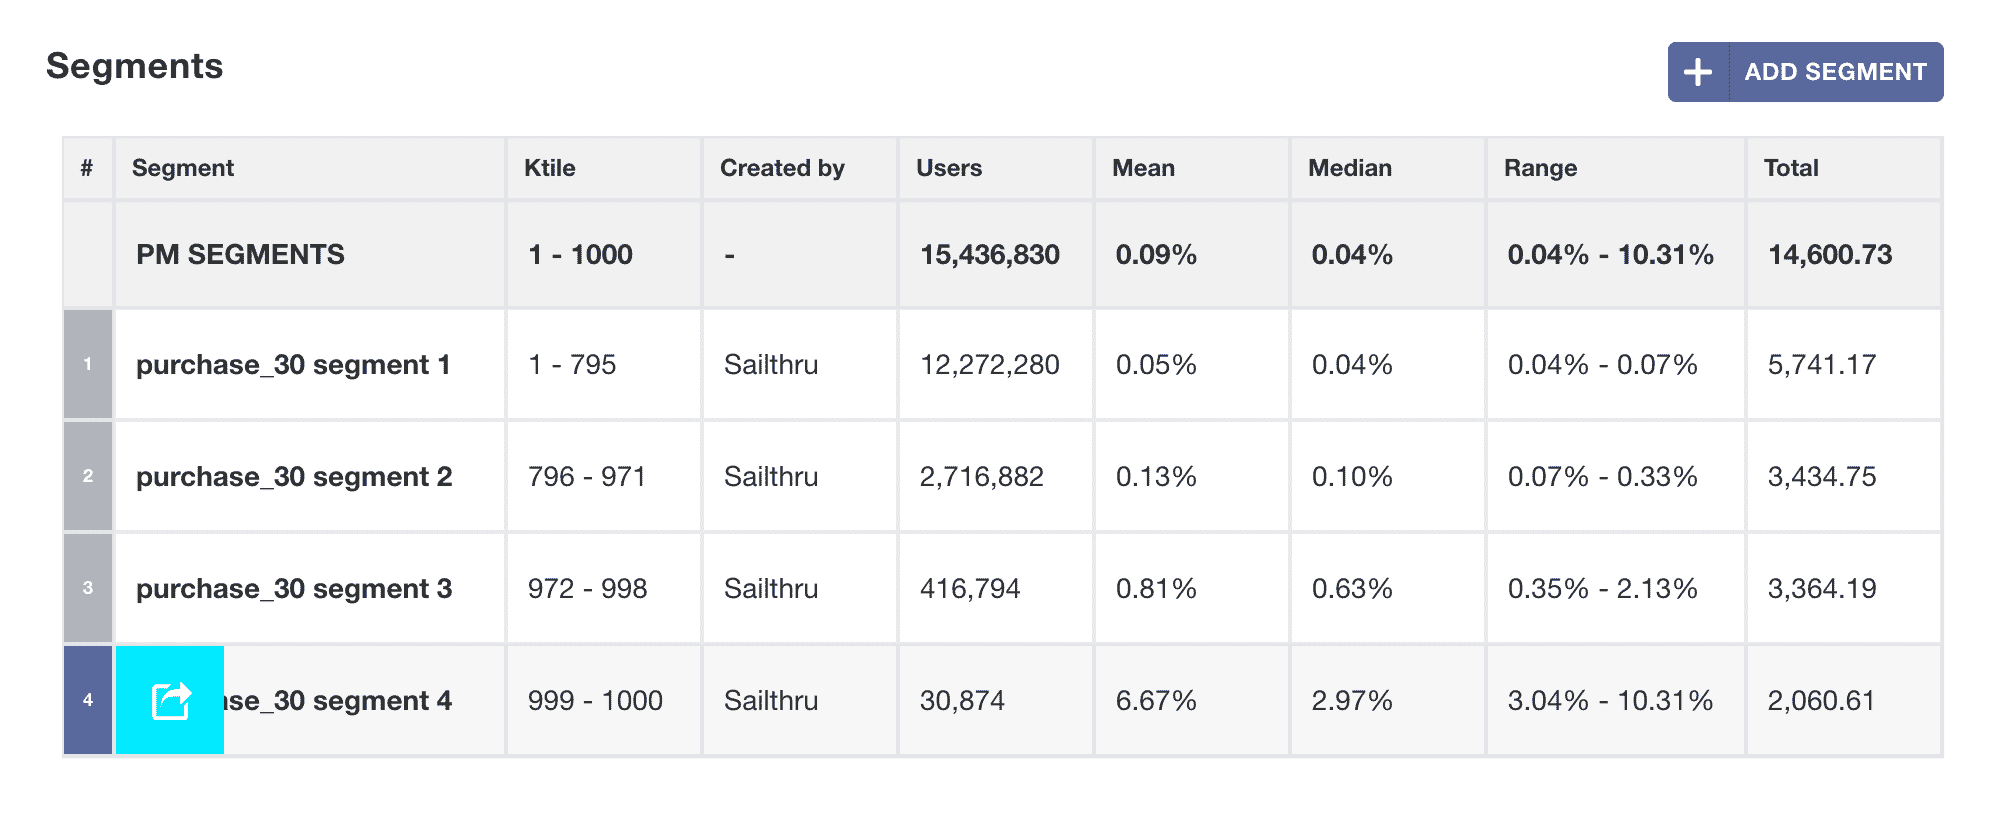This screenshot has height=818, width=2000.
Task: Sort by the Users column header
Action: (949, 168)
